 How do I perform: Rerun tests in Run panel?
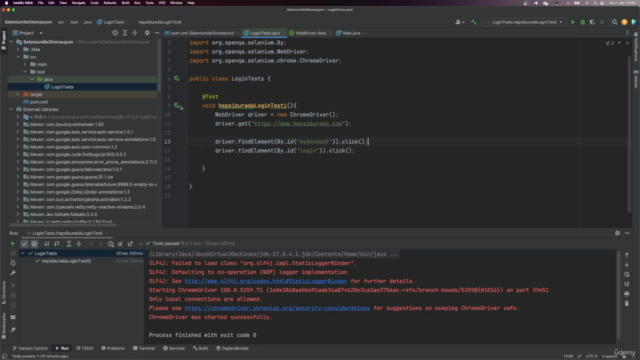[x=13, y=244]
